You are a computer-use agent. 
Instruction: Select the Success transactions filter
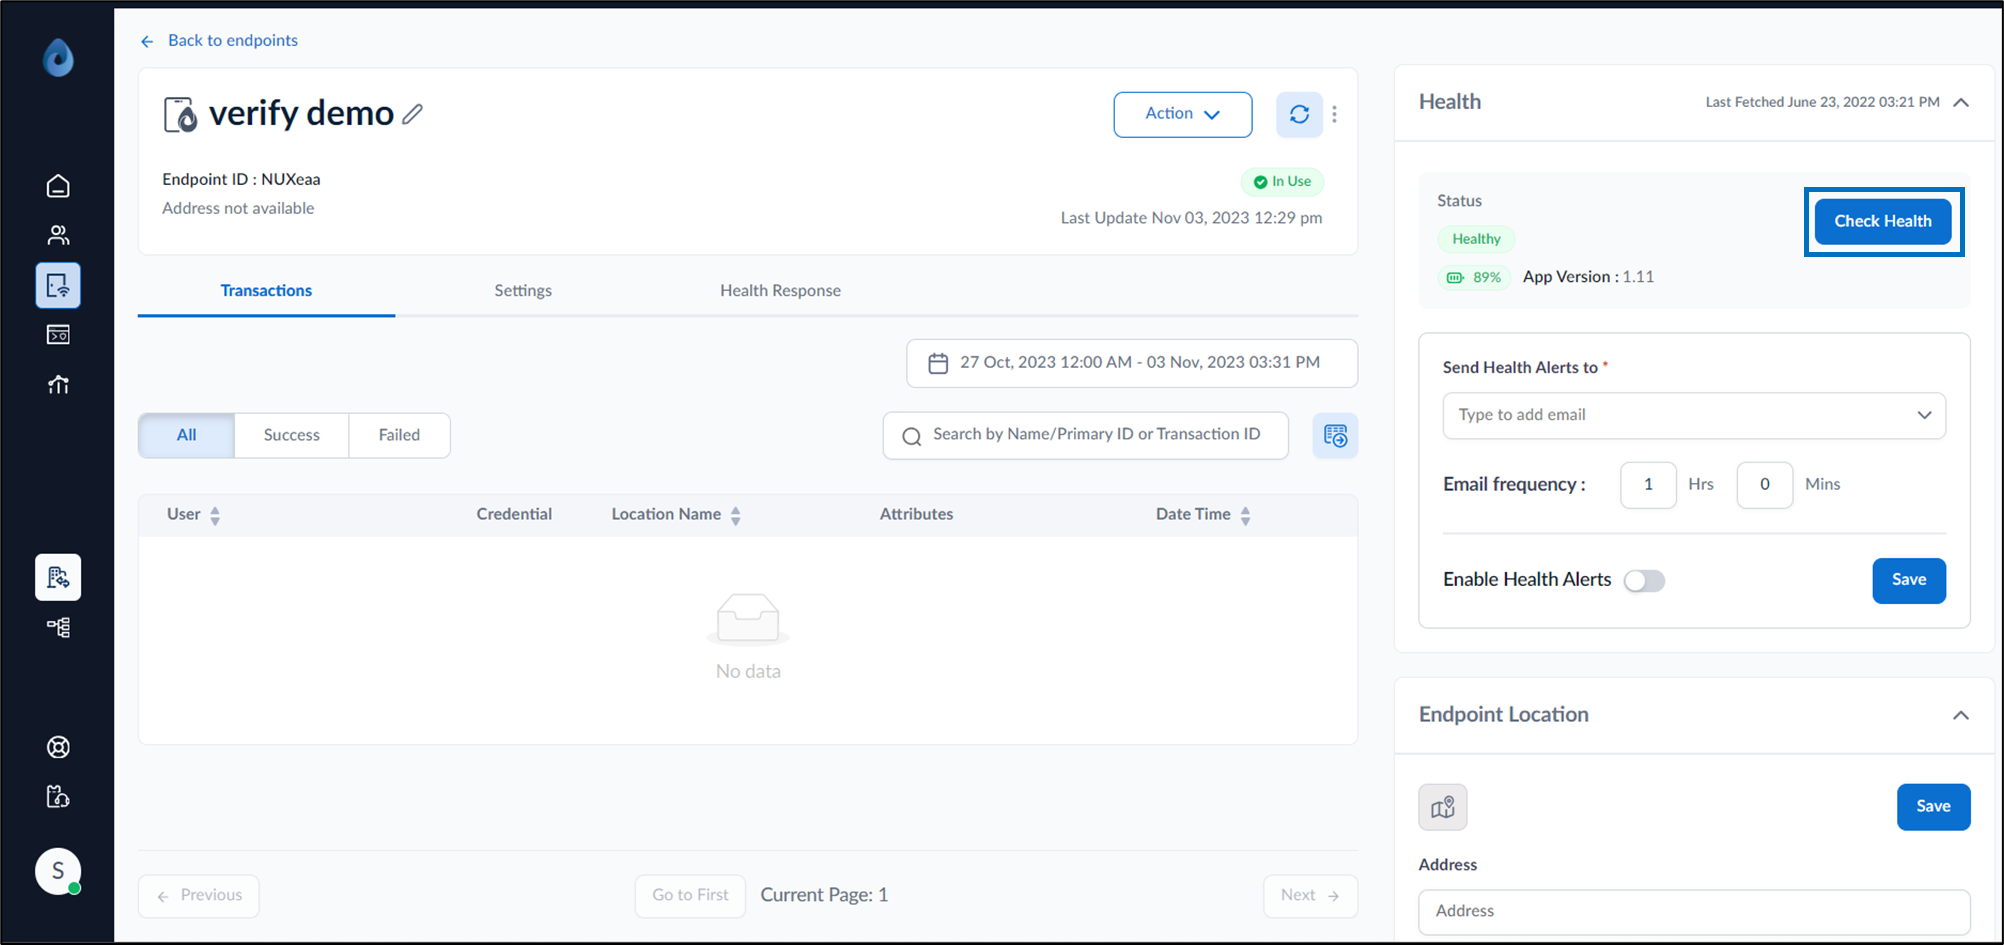point(291,435)
